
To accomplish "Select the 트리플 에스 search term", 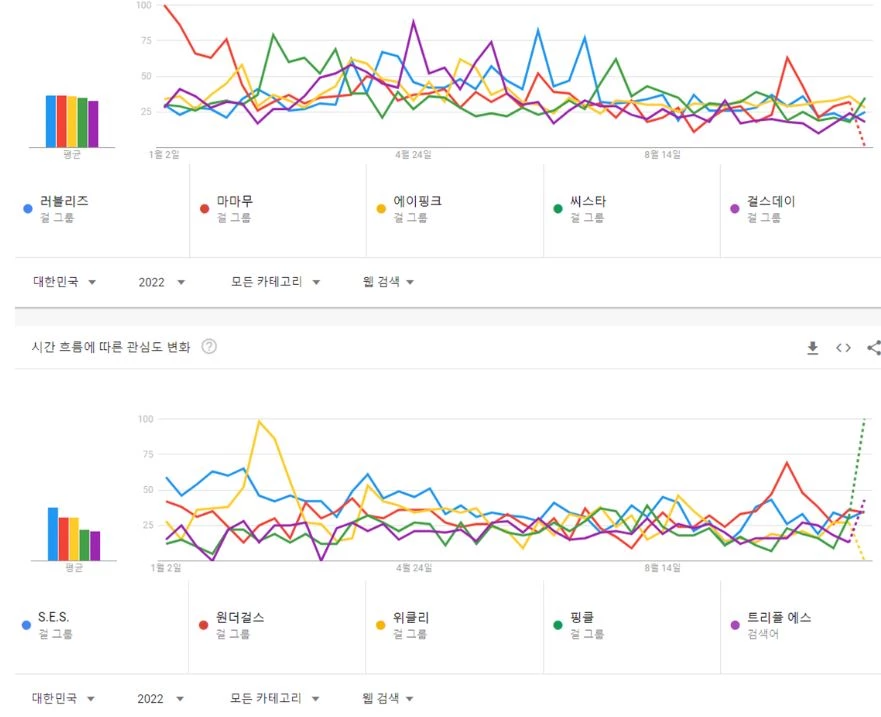I will point(779,618).
